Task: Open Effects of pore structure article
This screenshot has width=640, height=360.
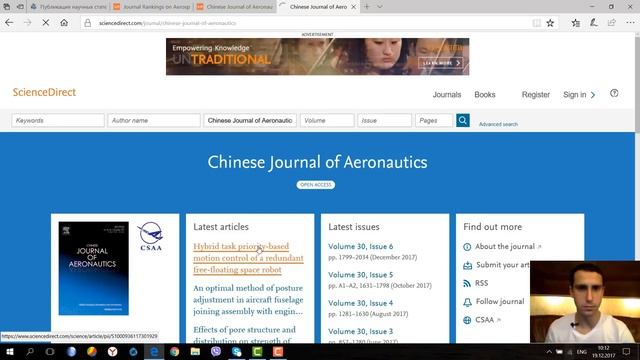Action: (x=244, y=334)
